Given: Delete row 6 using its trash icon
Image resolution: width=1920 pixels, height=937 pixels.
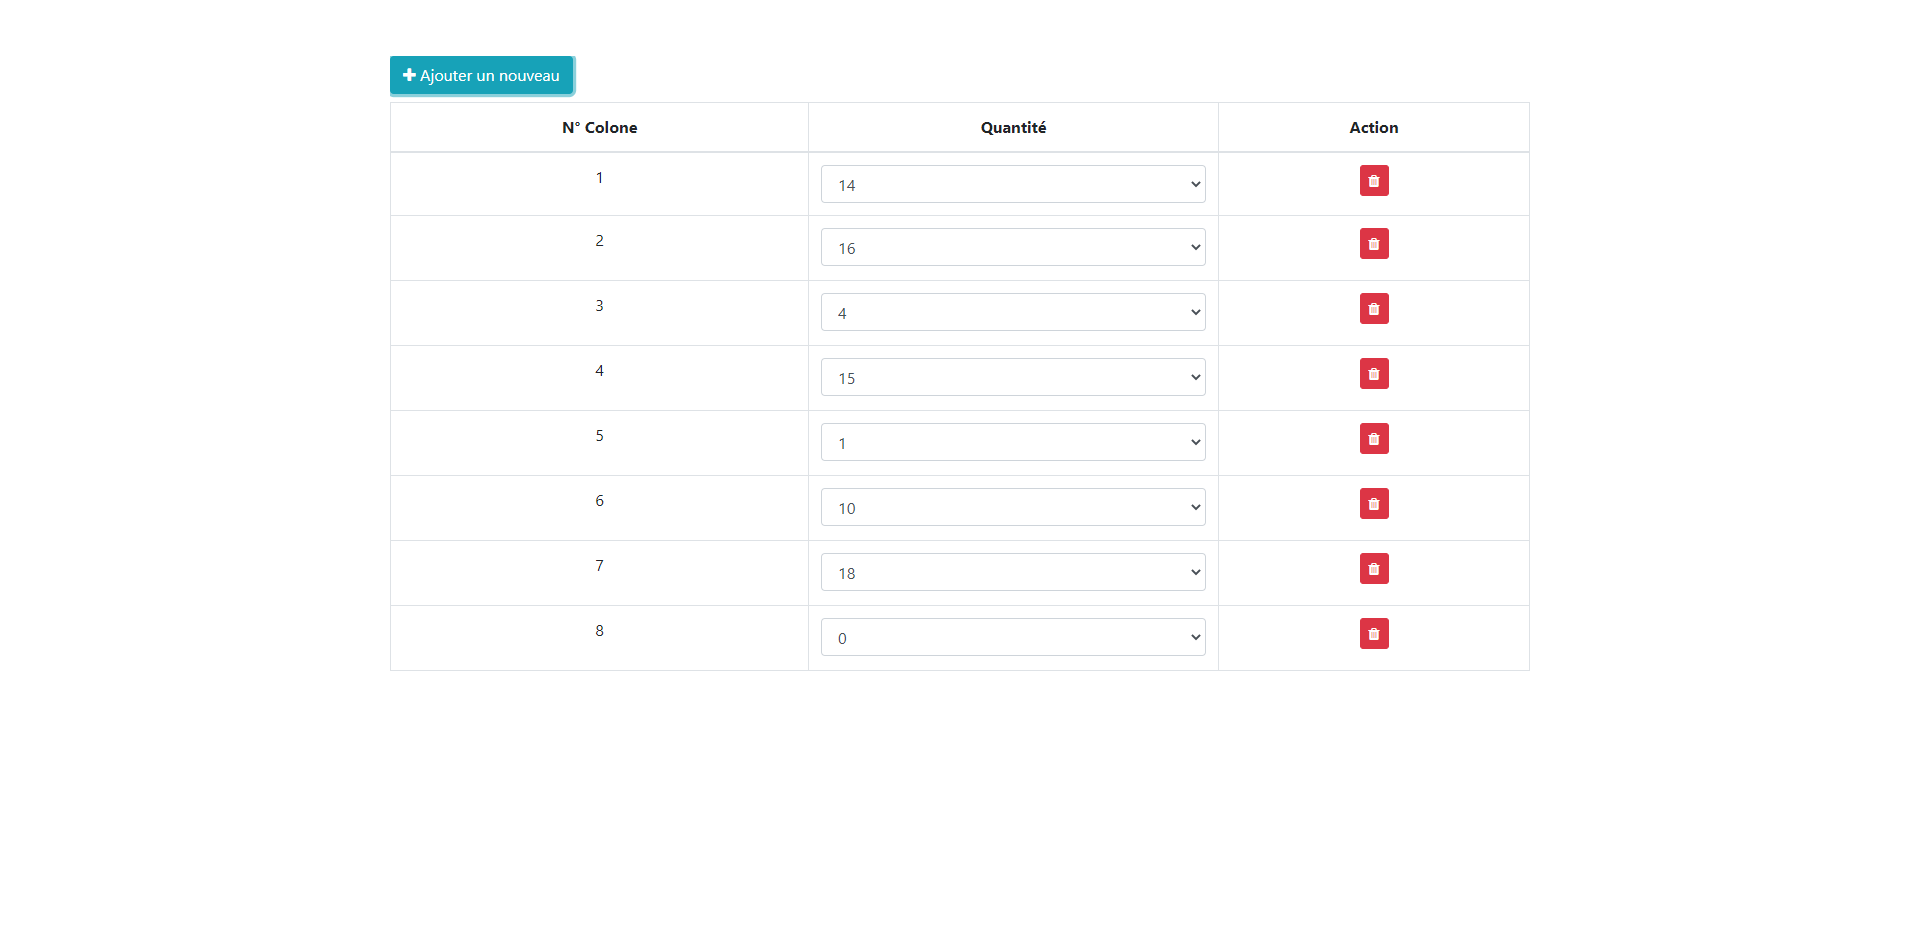Looking at the screenshot, I should [1374, 503].
